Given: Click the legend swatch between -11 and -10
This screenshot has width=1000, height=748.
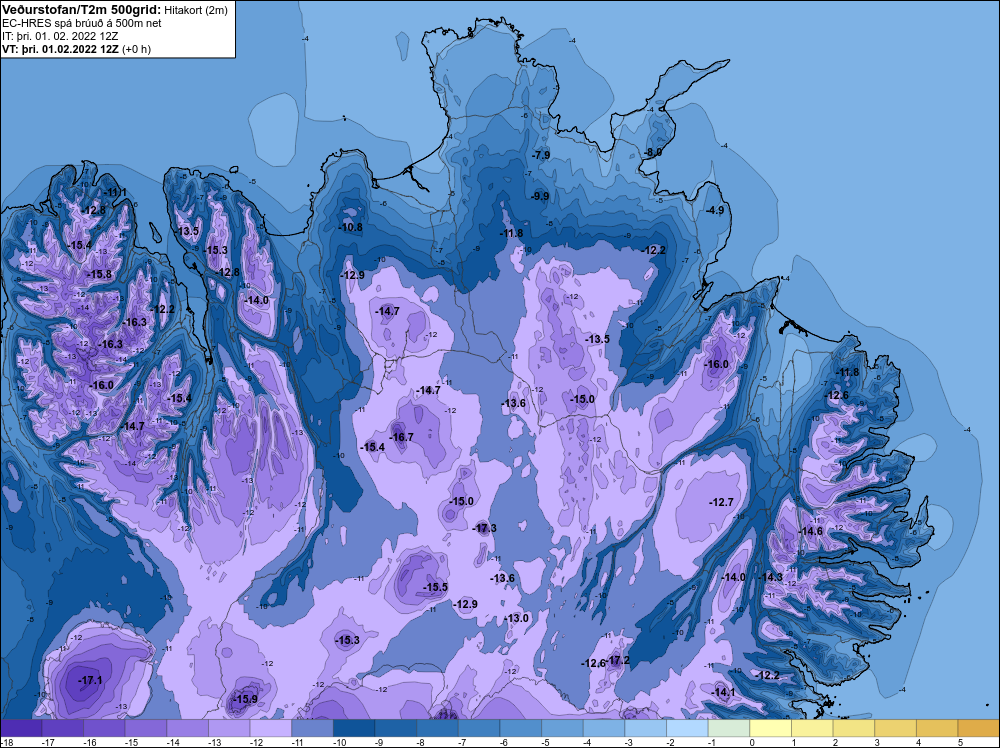Looking at the screenshot, I should click(312, 728).
